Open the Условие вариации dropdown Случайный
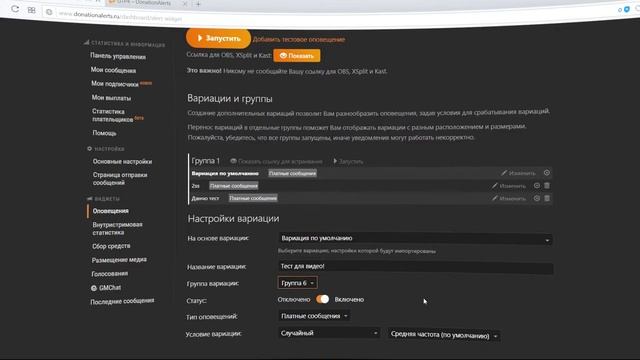Image resolution: width=640 pixels, height=360 pixels. tap(329, 333)
